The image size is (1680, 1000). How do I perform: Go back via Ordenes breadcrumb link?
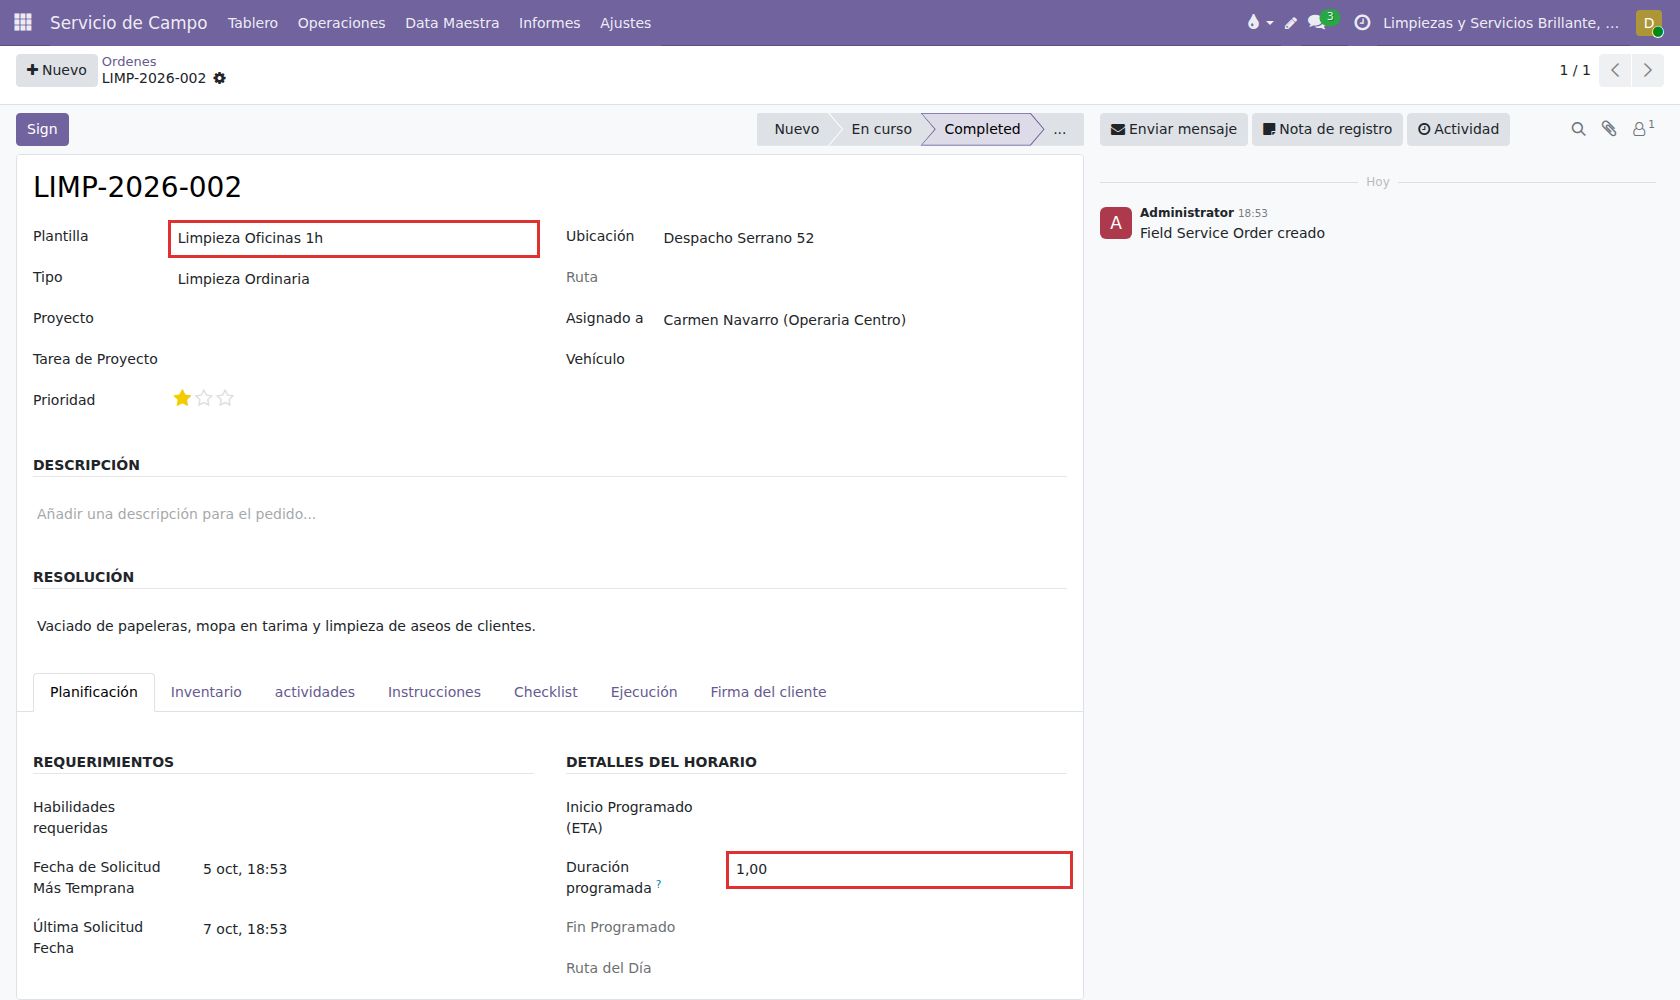[x=129, y=61]
